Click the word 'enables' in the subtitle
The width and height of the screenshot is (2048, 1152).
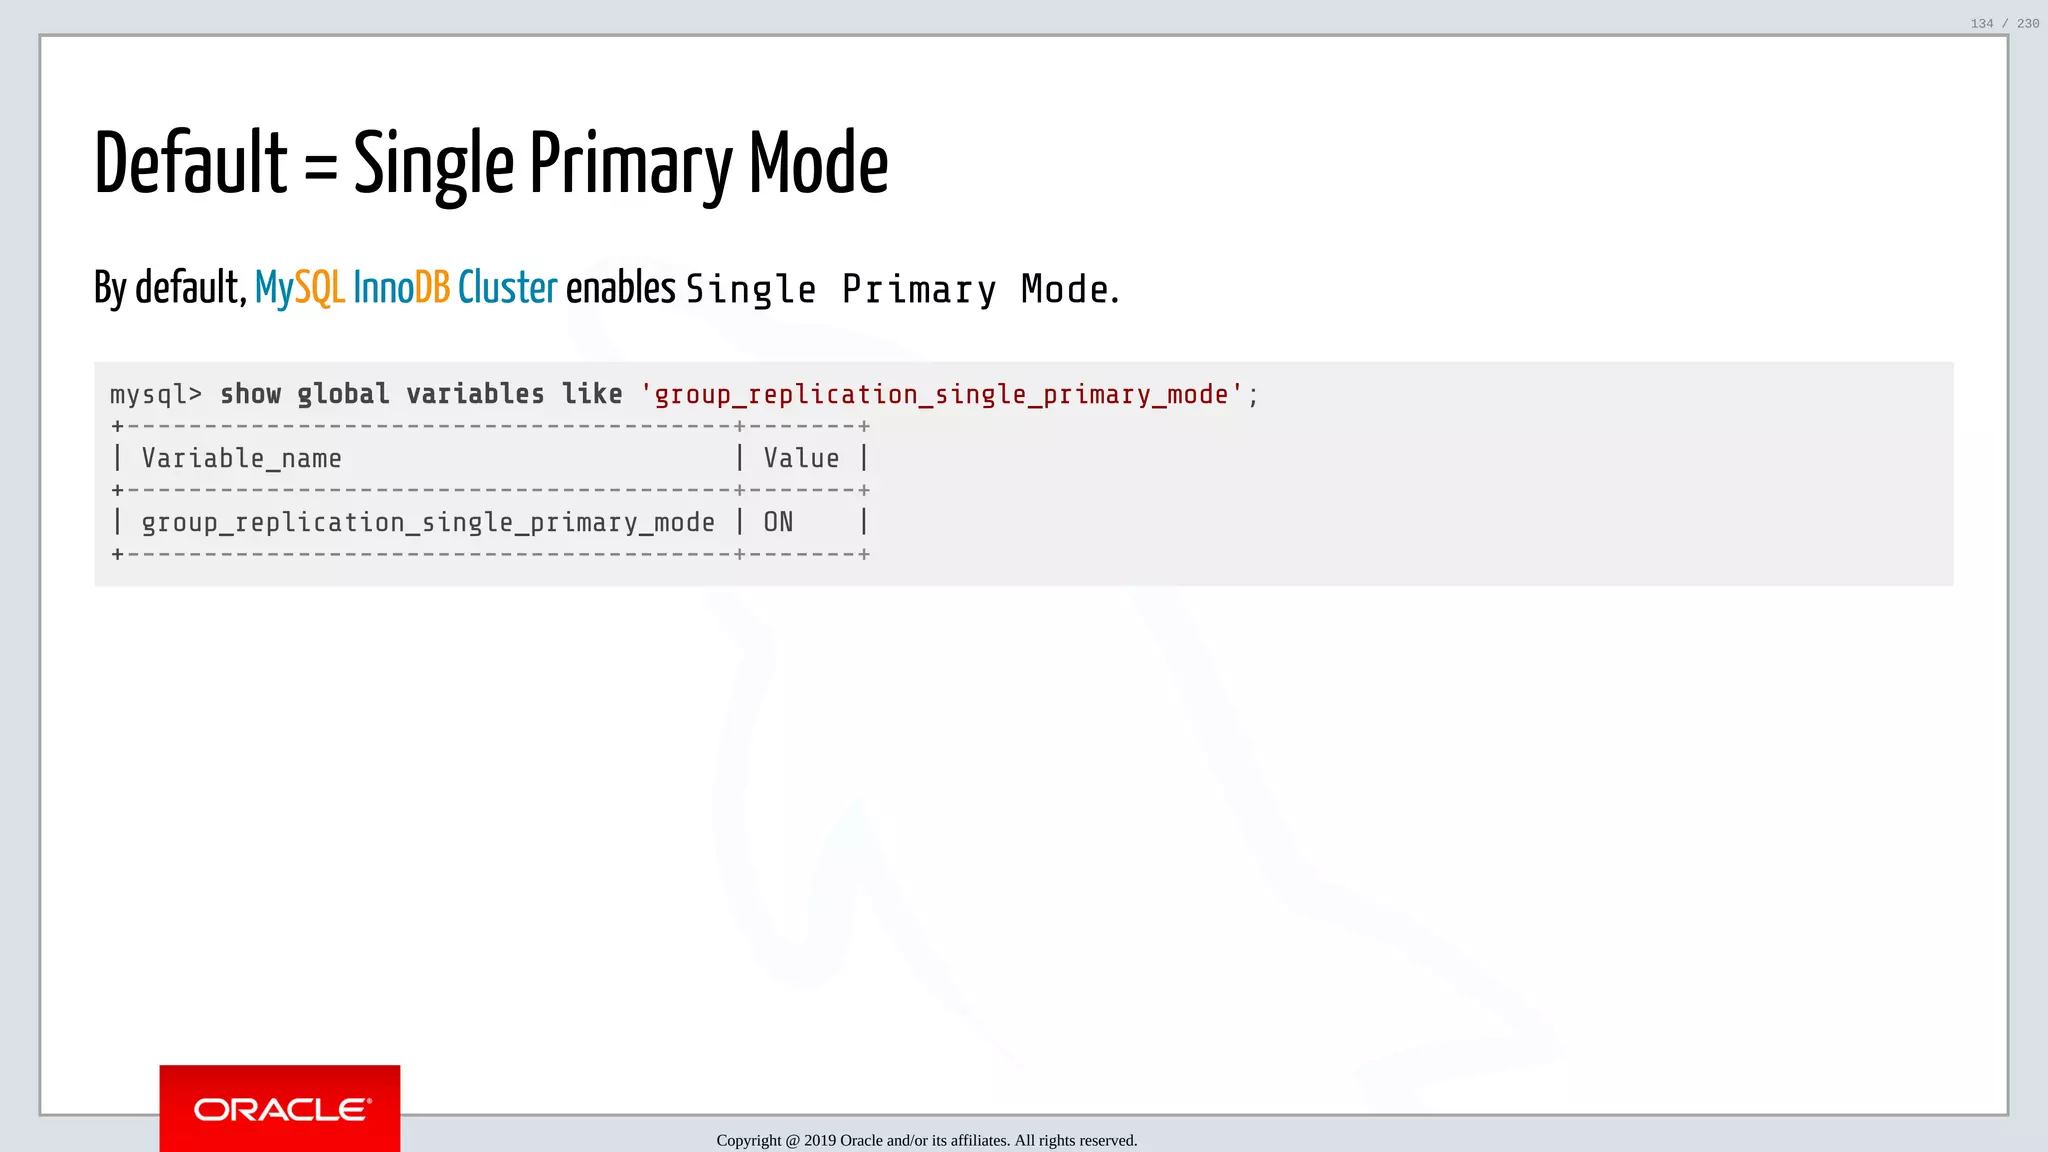pos(621,288)
